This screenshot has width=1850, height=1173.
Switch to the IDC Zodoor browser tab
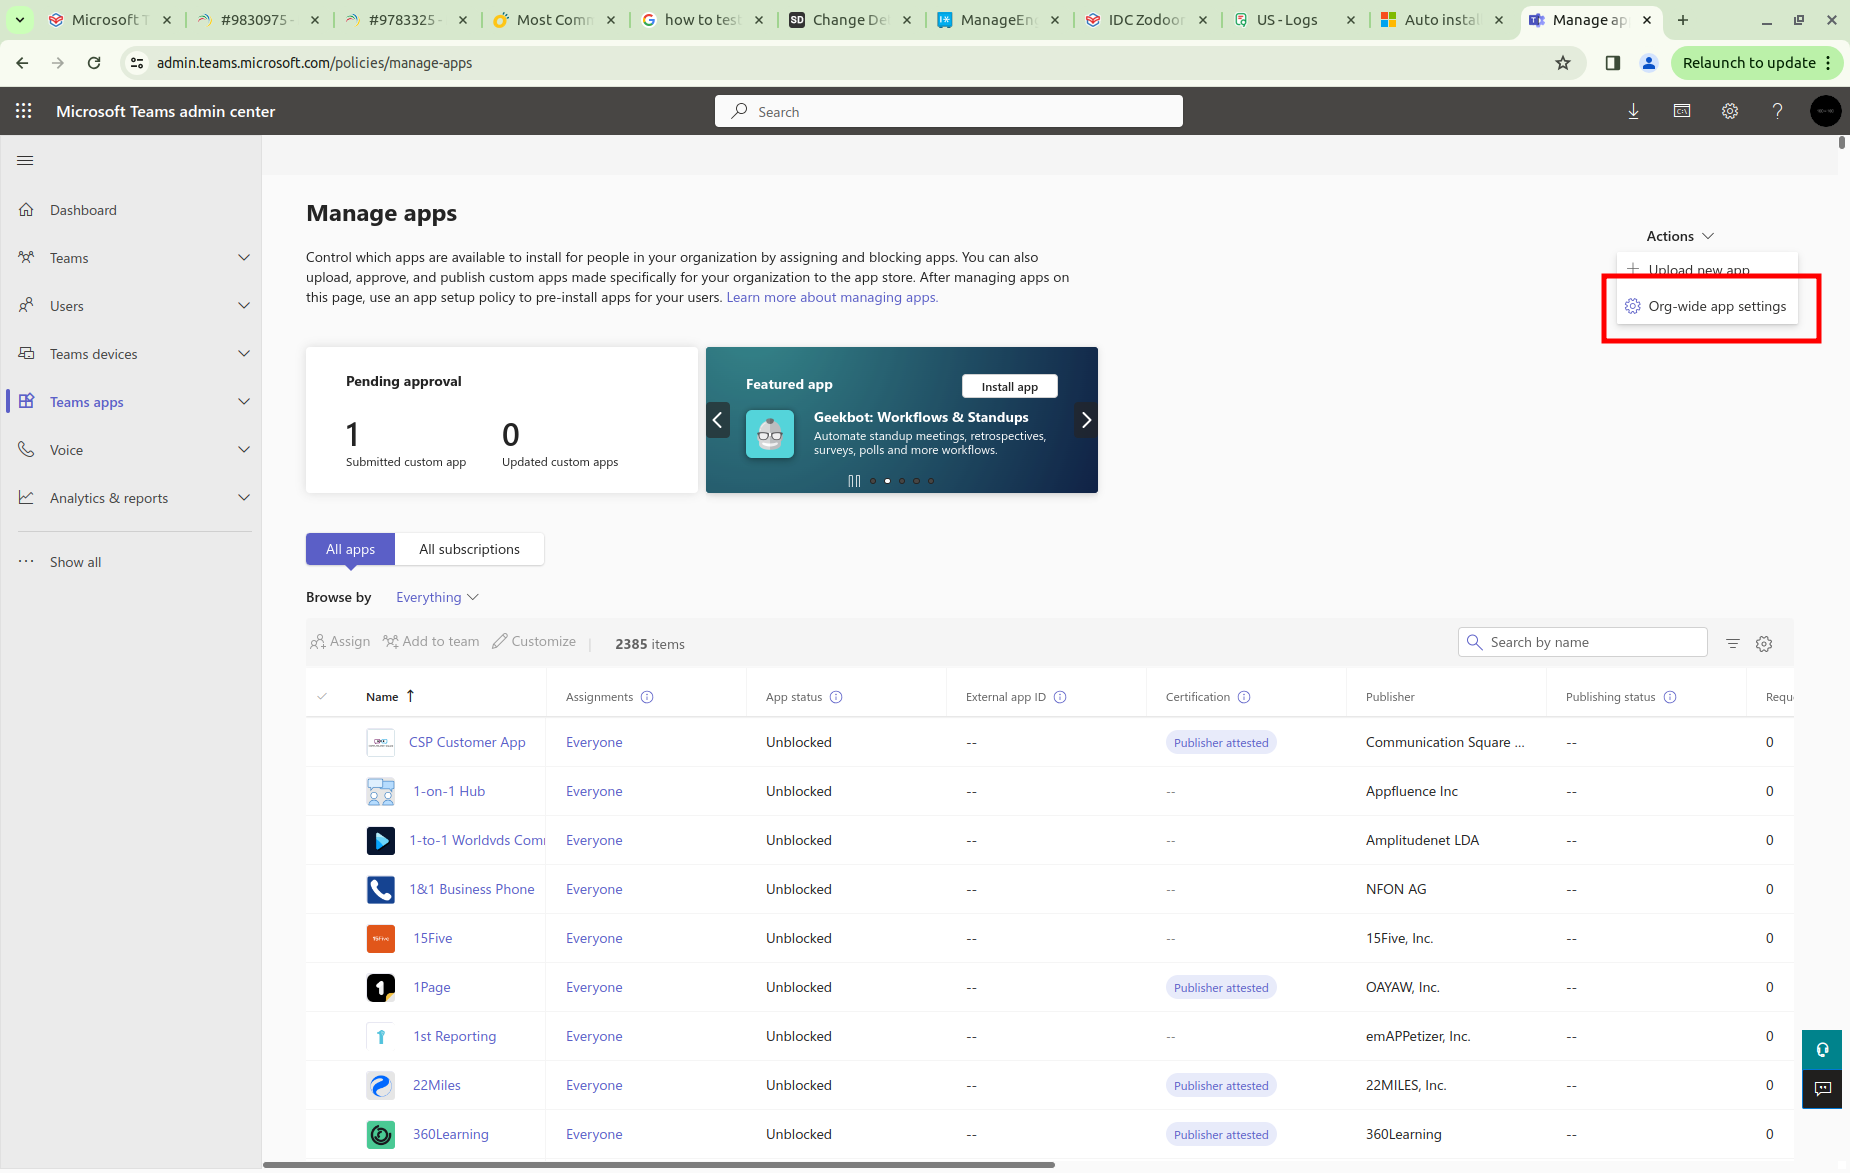pyautogui.click(x=1146, y=20)
